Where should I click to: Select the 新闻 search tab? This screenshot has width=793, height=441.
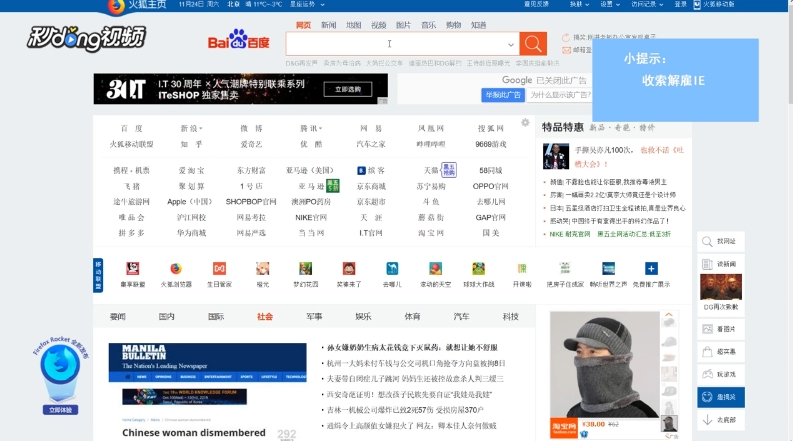pyautogui.click(x=328, y=25)
